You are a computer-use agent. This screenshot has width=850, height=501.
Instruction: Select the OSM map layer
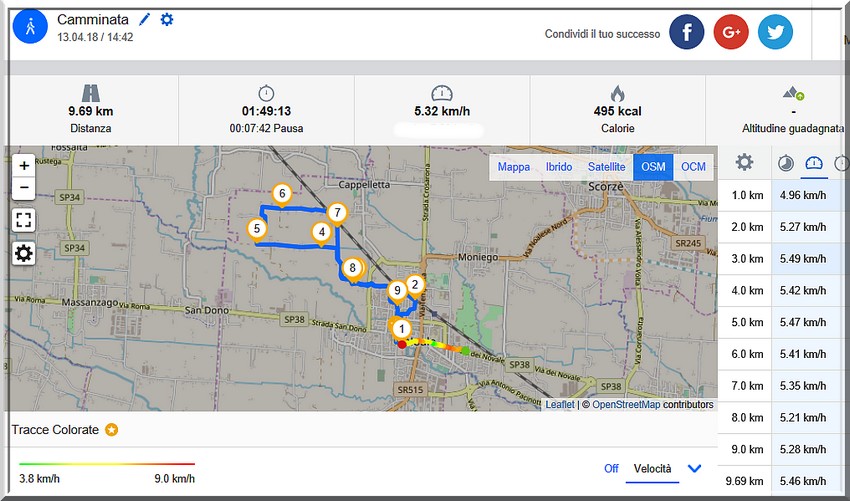point(653,167)
